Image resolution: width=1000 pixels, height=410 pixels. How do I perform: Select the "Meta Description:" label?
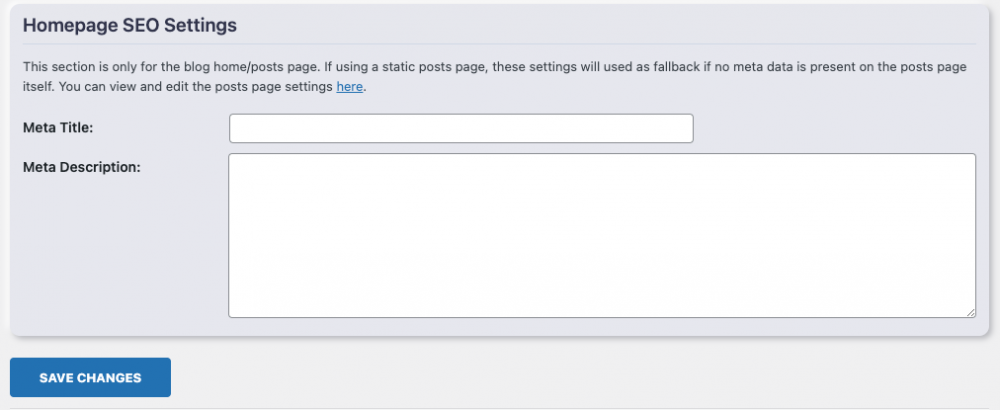tap(81, 166)
